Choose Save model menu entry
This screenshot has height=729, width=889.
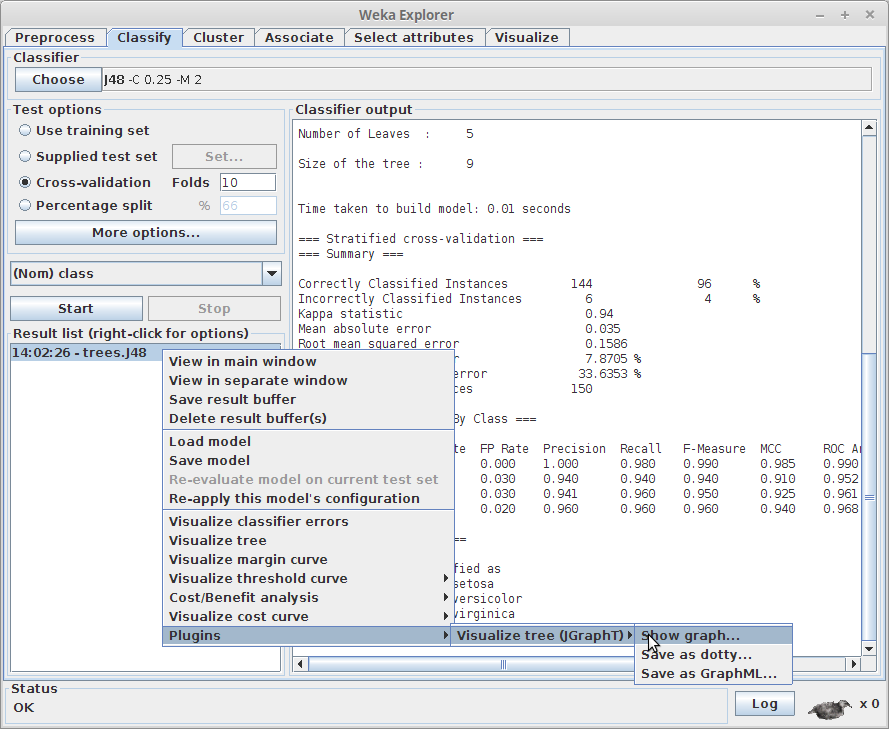pos(308,460)
